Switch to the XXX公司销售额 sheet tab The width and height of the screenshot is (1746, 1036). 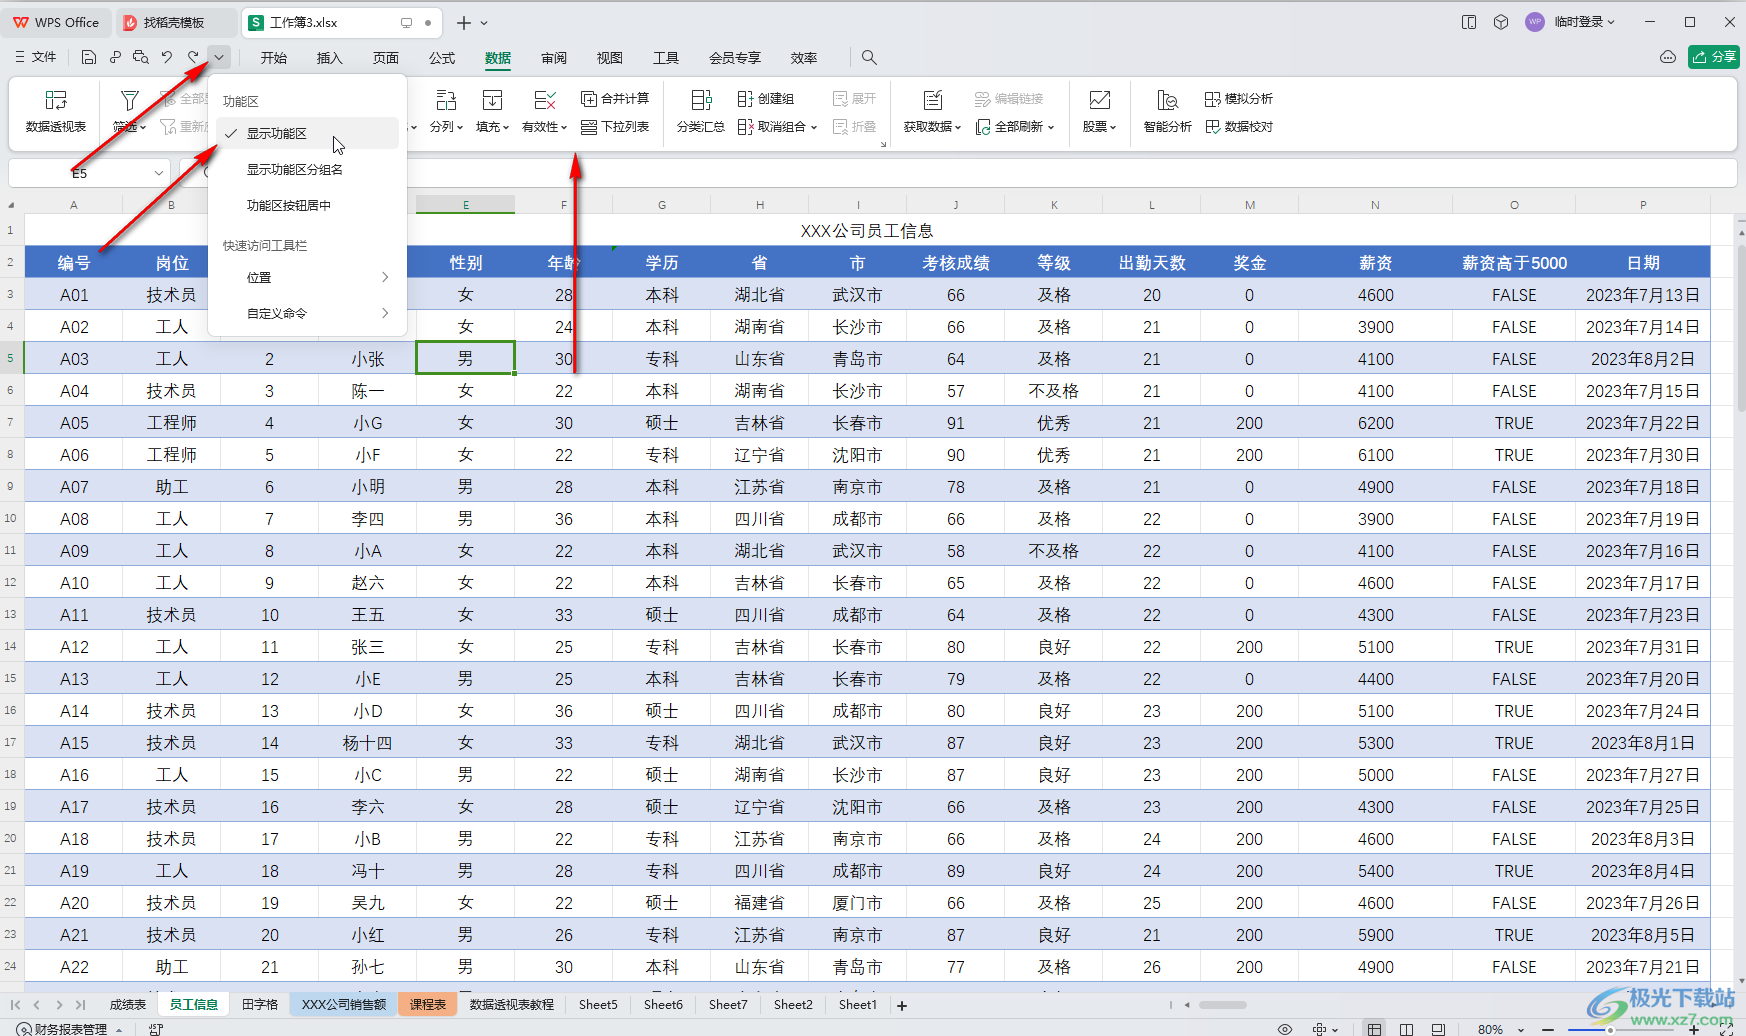[344, 1004]
